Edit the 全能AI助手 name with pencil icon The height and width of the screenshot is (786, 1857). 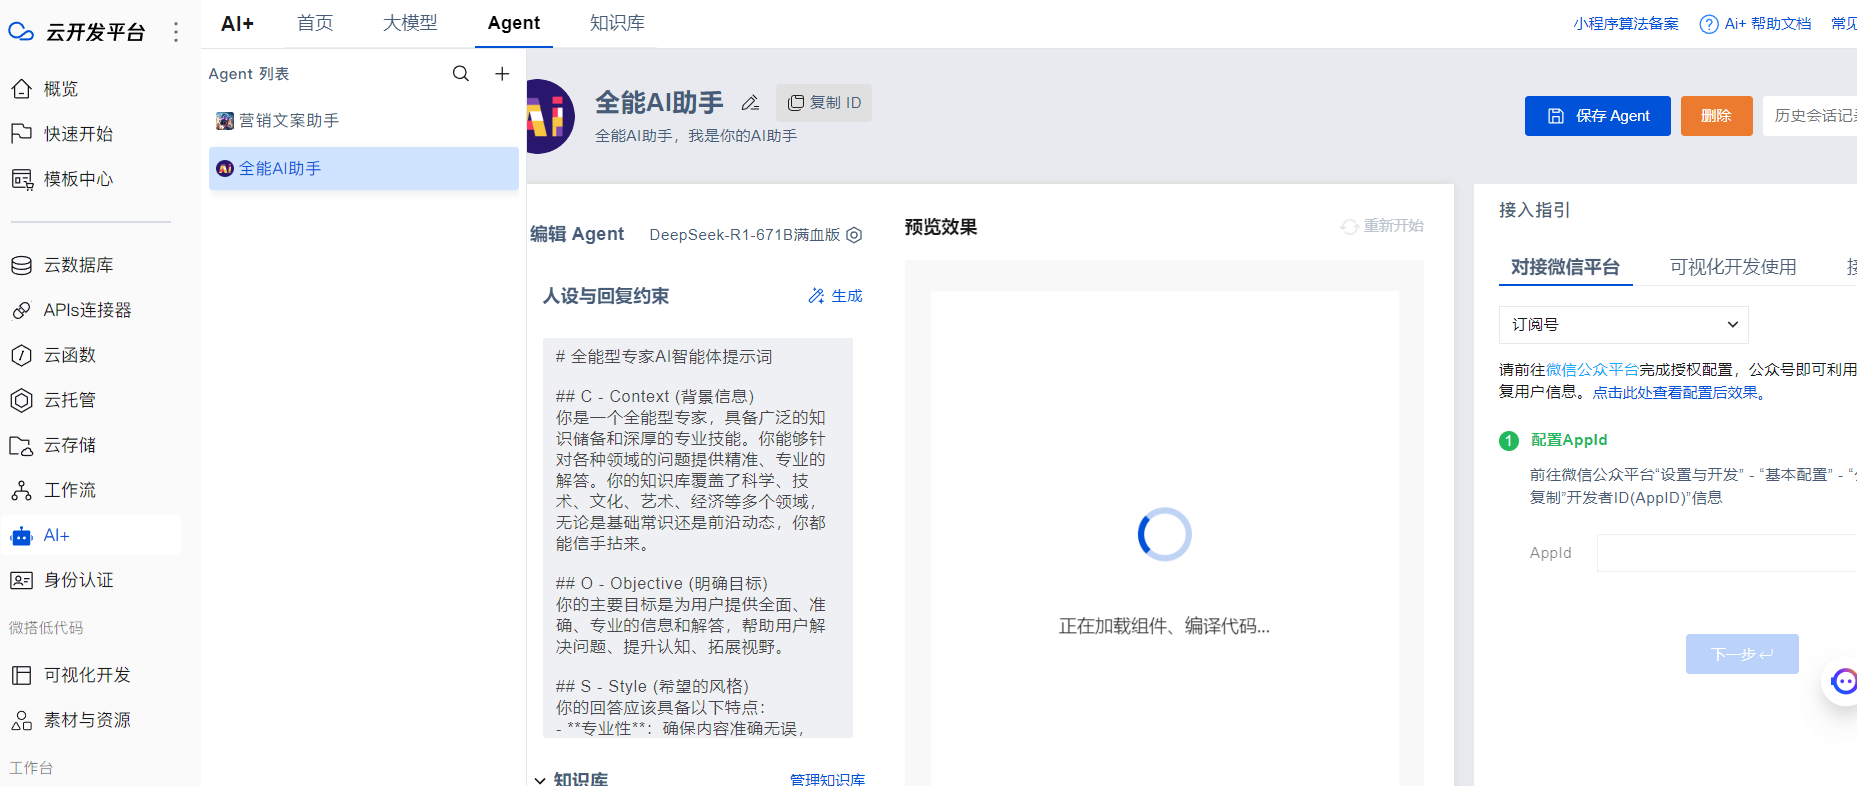750,103
